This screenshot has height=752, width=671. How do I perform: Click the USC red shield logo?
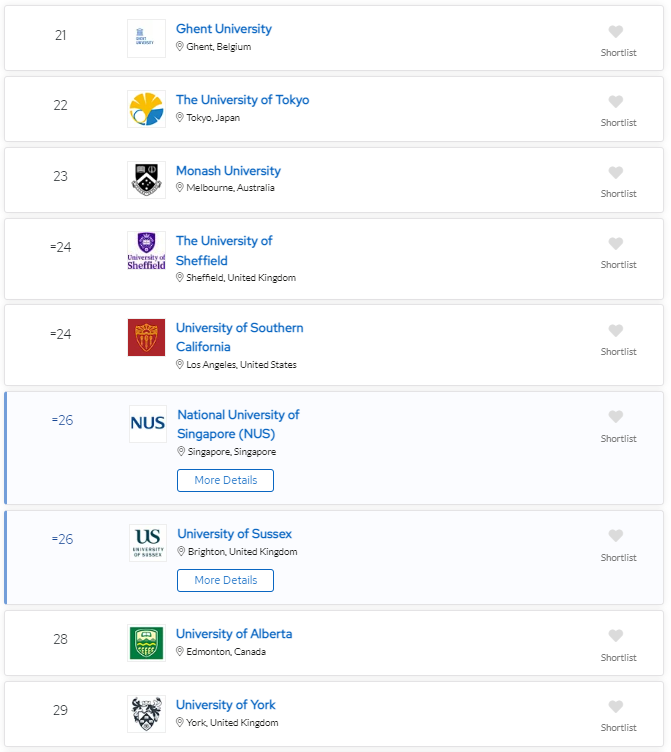click(147, 338)
